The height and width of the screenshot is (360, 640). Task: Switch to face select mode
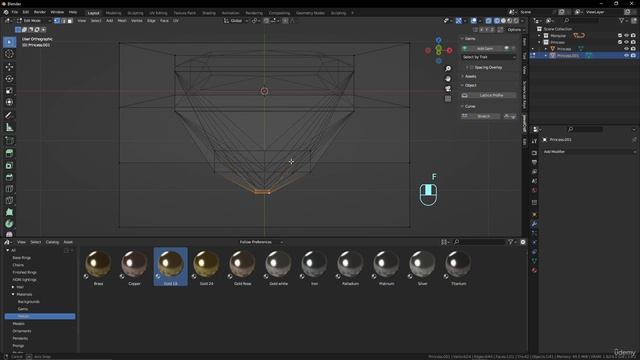[x=70, y=20]
